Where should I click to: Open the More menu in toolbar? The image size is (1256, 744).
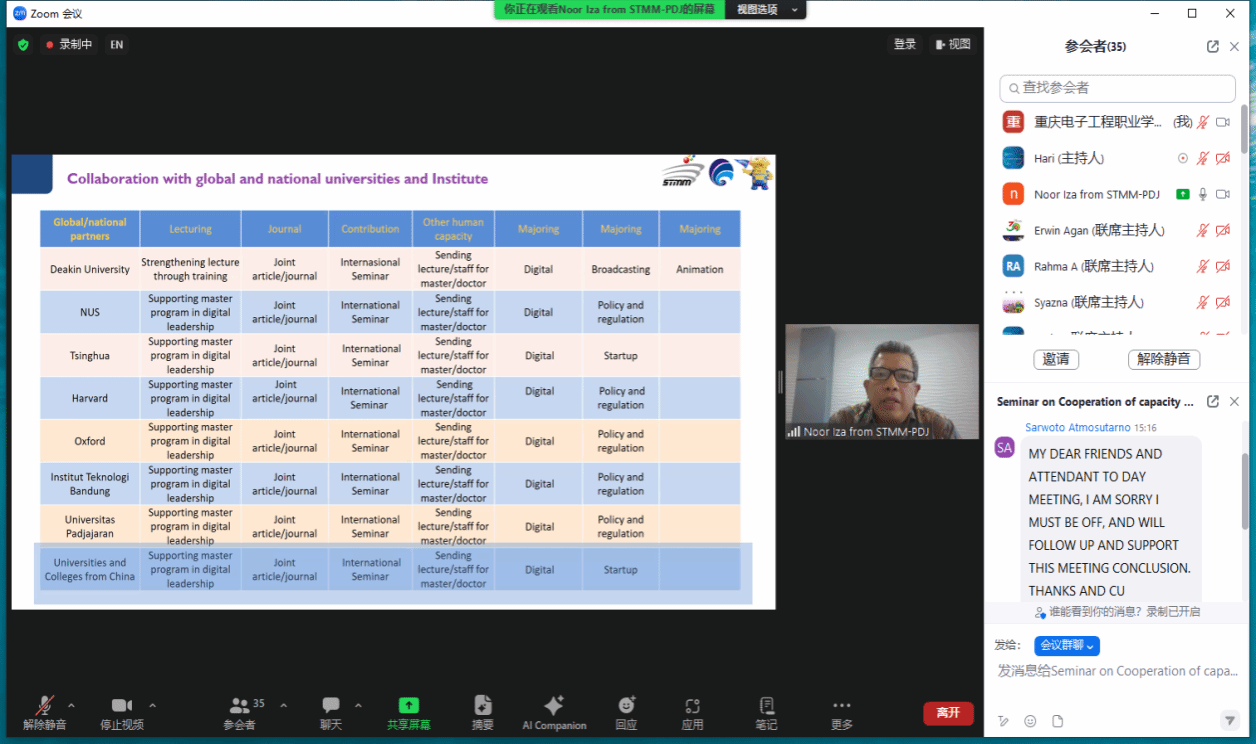click(842, 706)
